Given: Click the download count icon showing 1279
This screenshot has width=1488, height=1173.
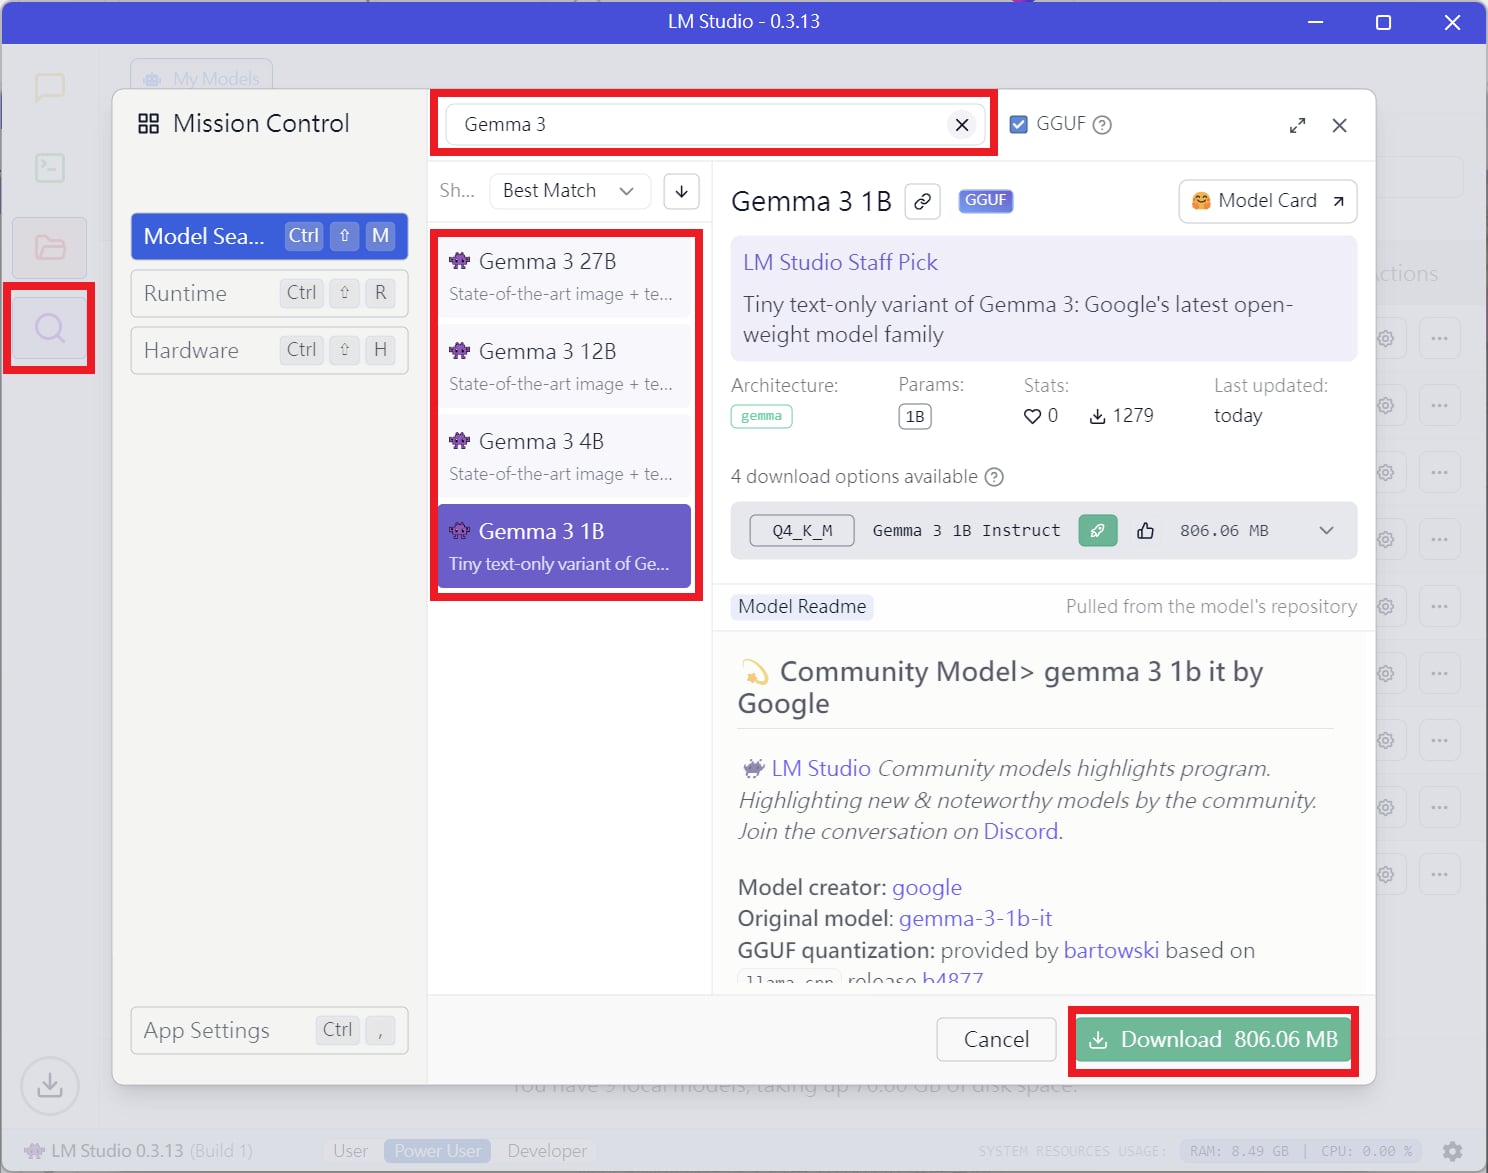Looking at the screenshot, I should [x=1097, y=416].
